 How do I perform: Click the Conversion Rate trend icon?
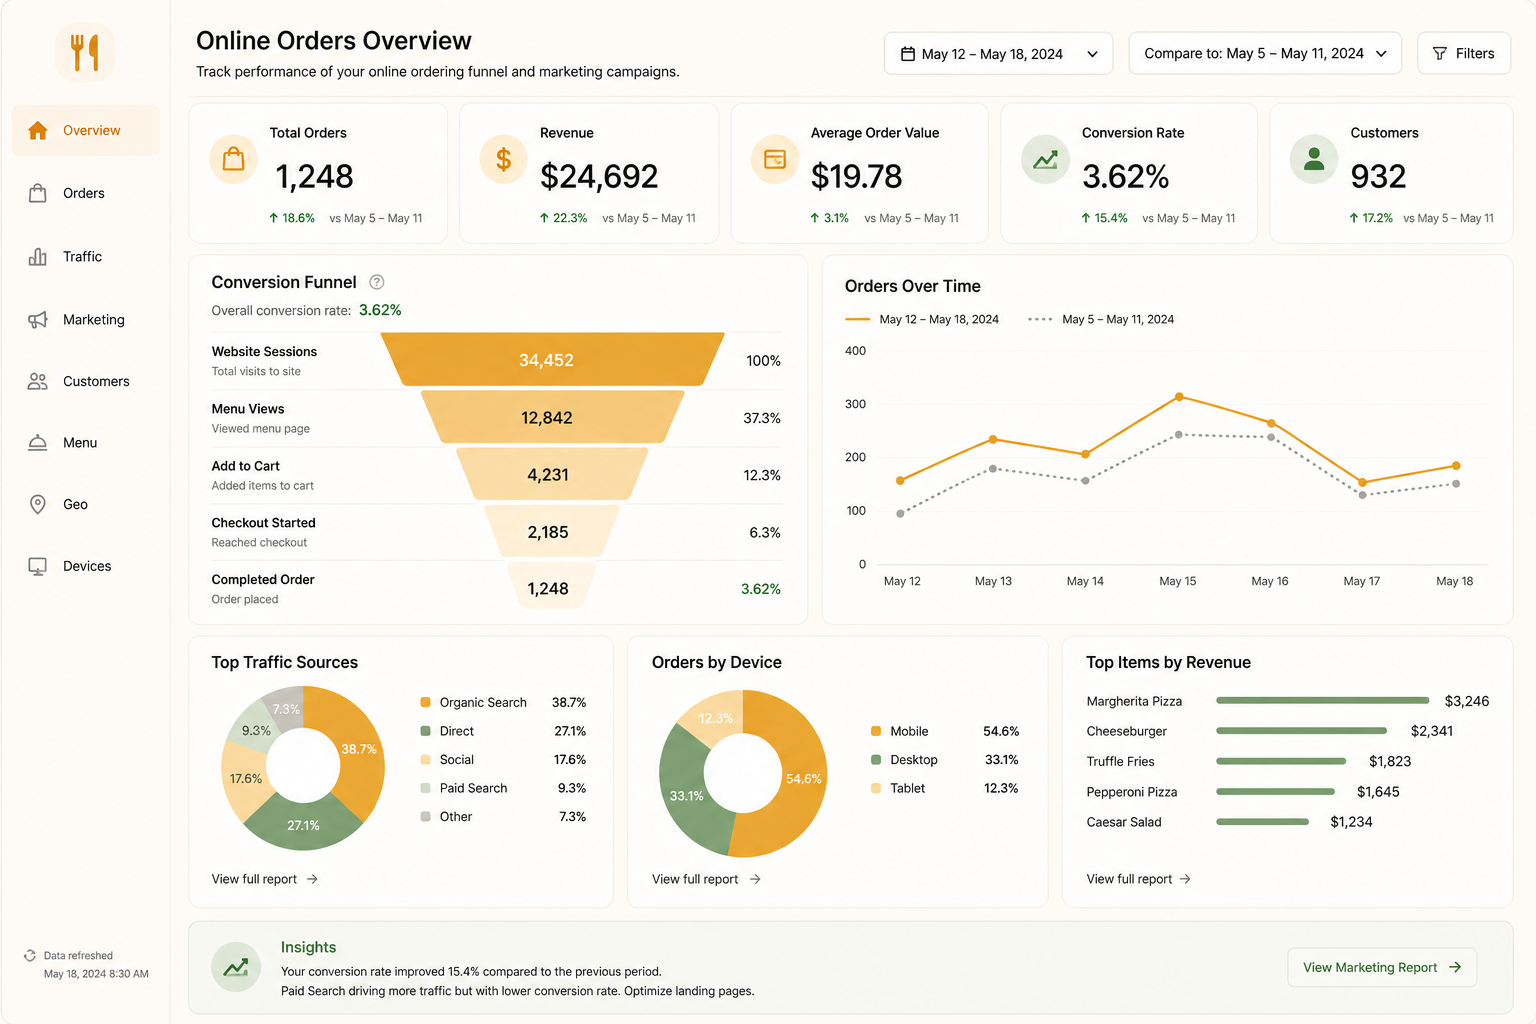(1045, 159)
